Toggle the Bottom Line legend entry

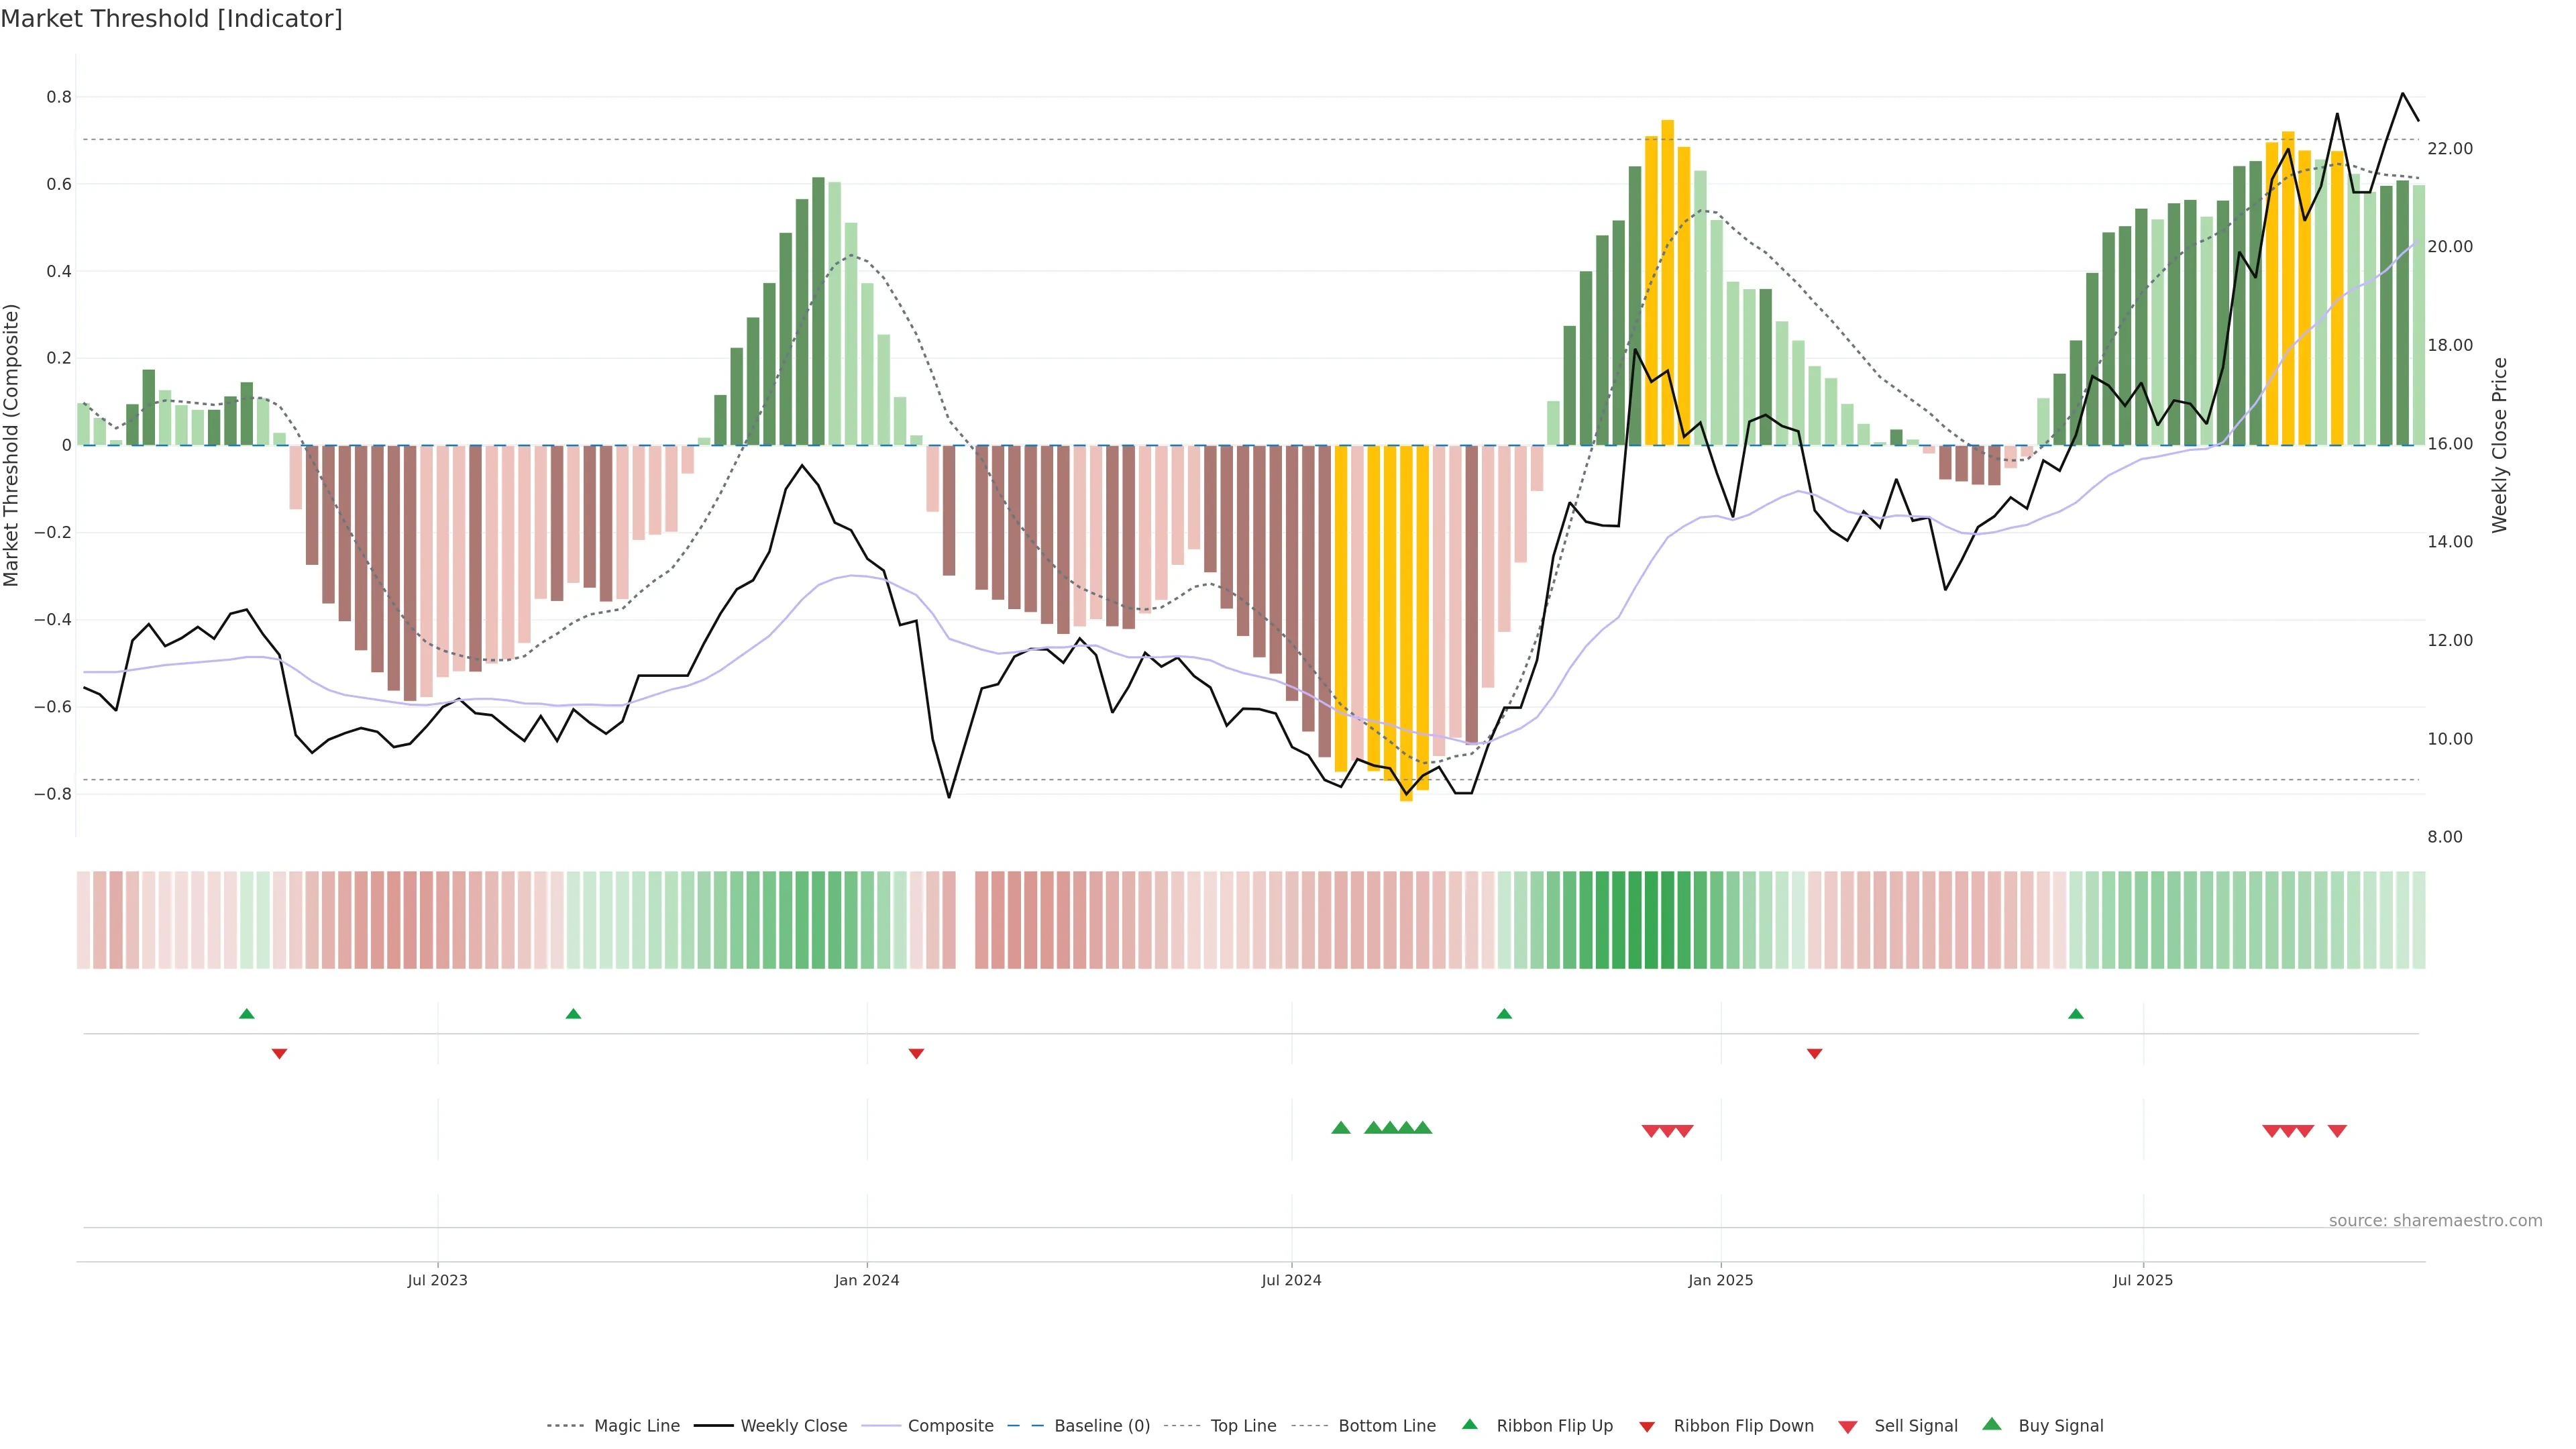[x=1386, y=1426]
